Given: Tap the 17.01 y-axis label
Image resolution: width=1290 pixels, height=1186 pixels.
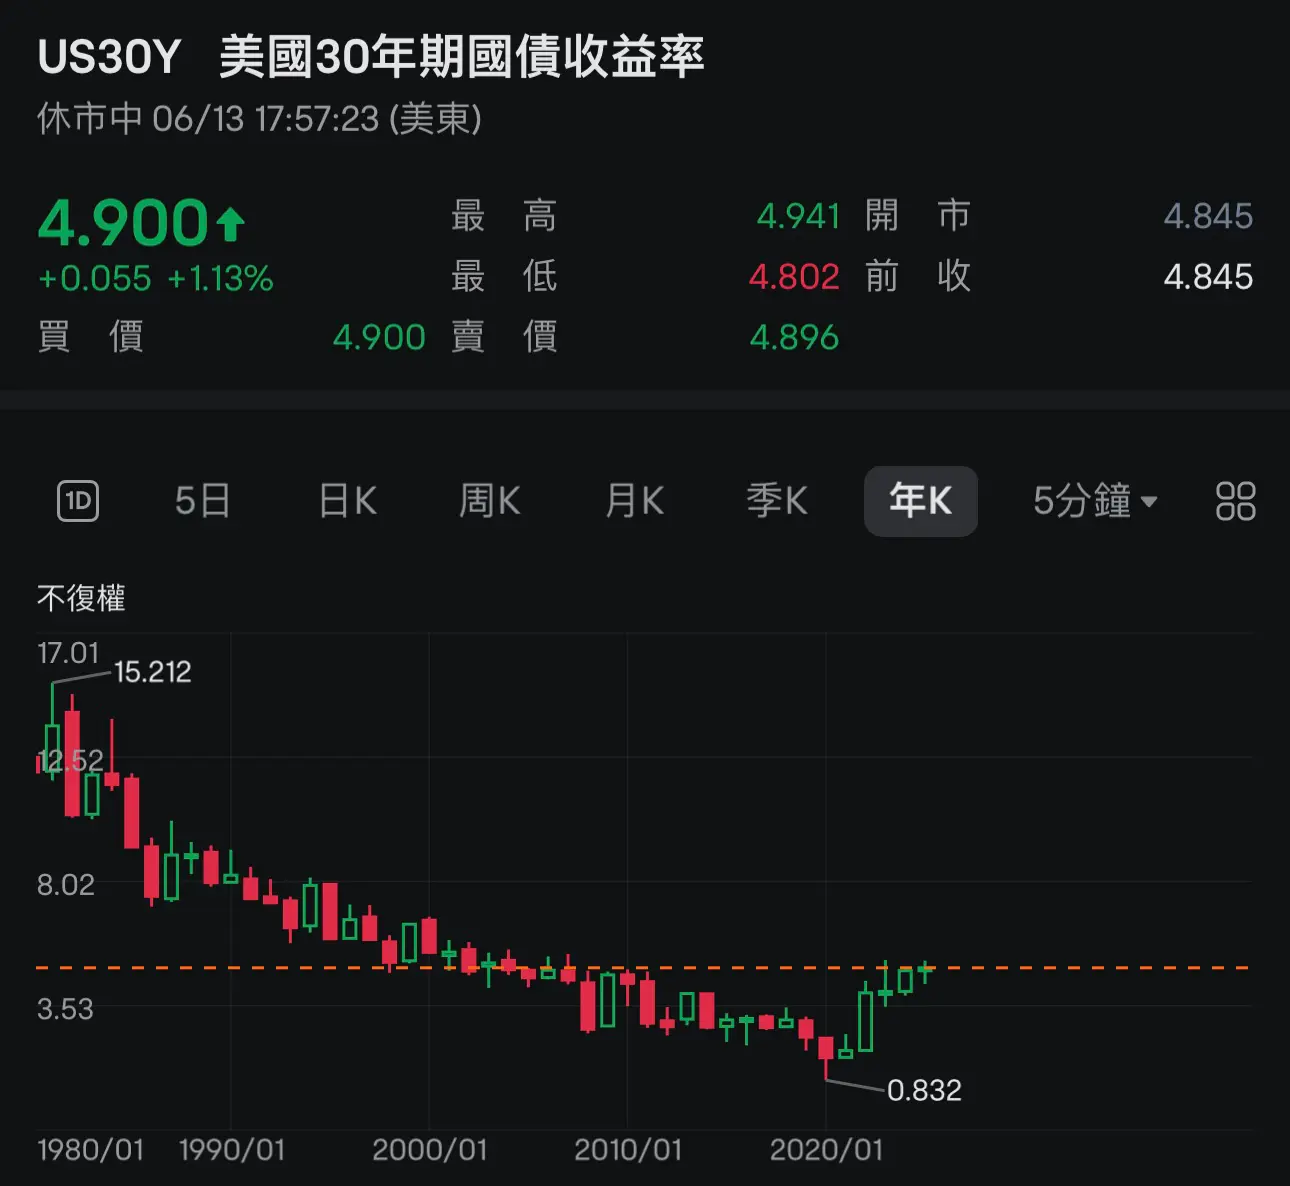Looking at the screenshot, I should [68, 654].
